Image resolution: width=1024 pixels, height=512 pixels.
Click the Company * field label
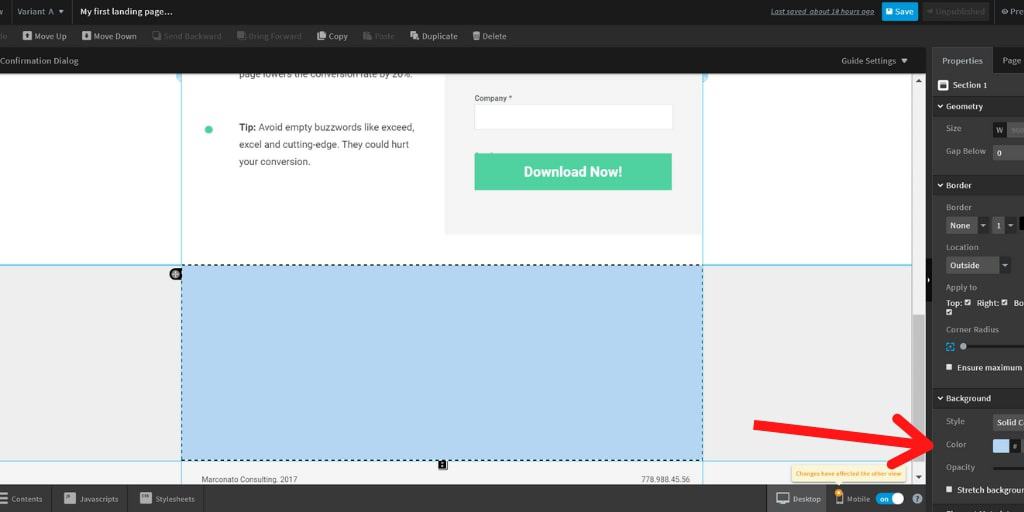pyautogui.click(x=493, y=98)
